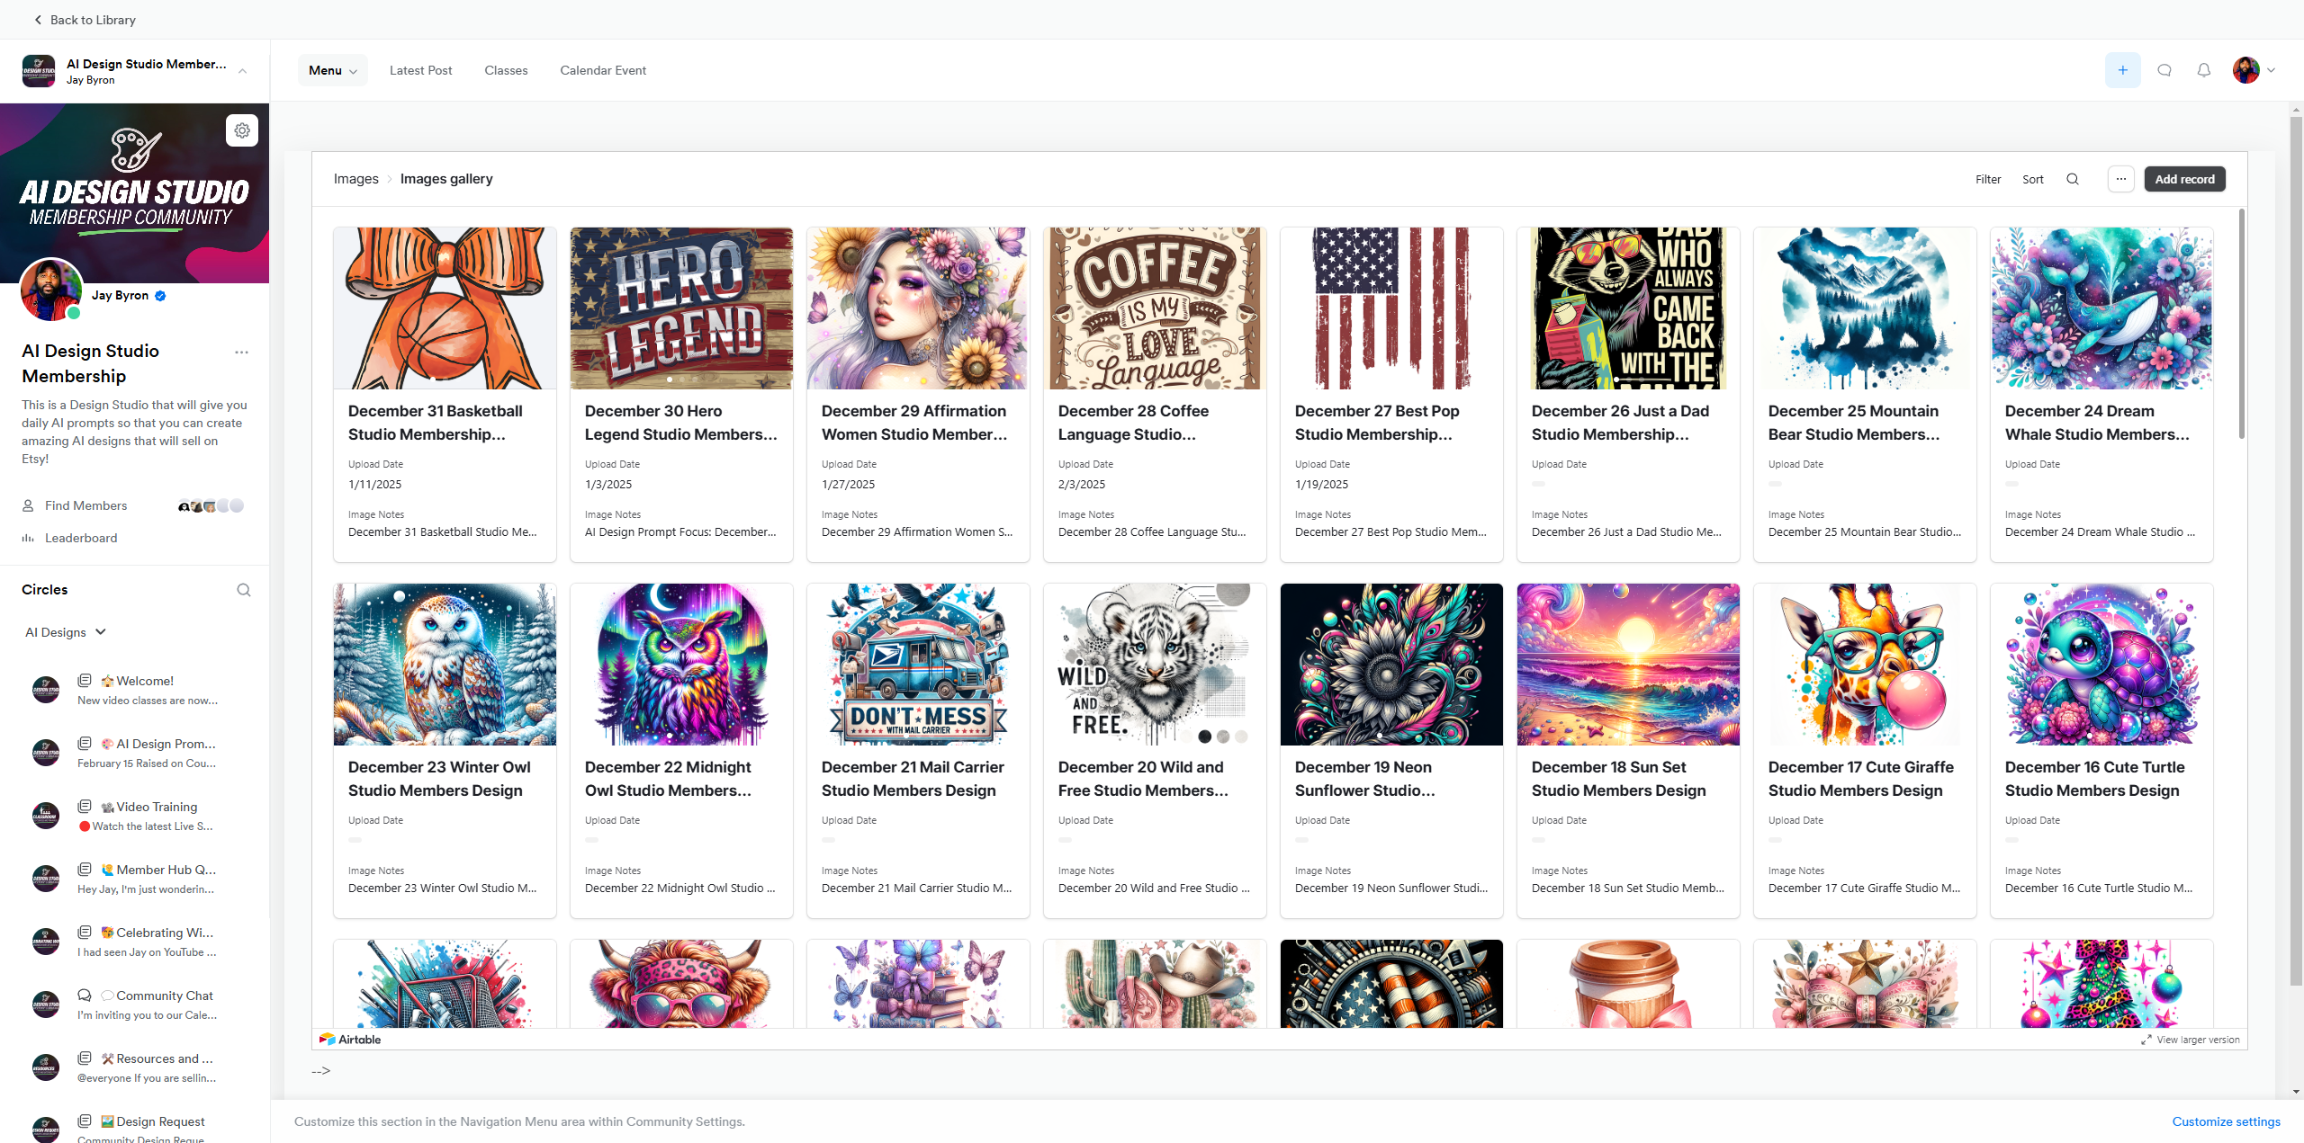Open the gallery three-dot options menu
This screenshot has width=2304, height=1143.
(2121, 179)
